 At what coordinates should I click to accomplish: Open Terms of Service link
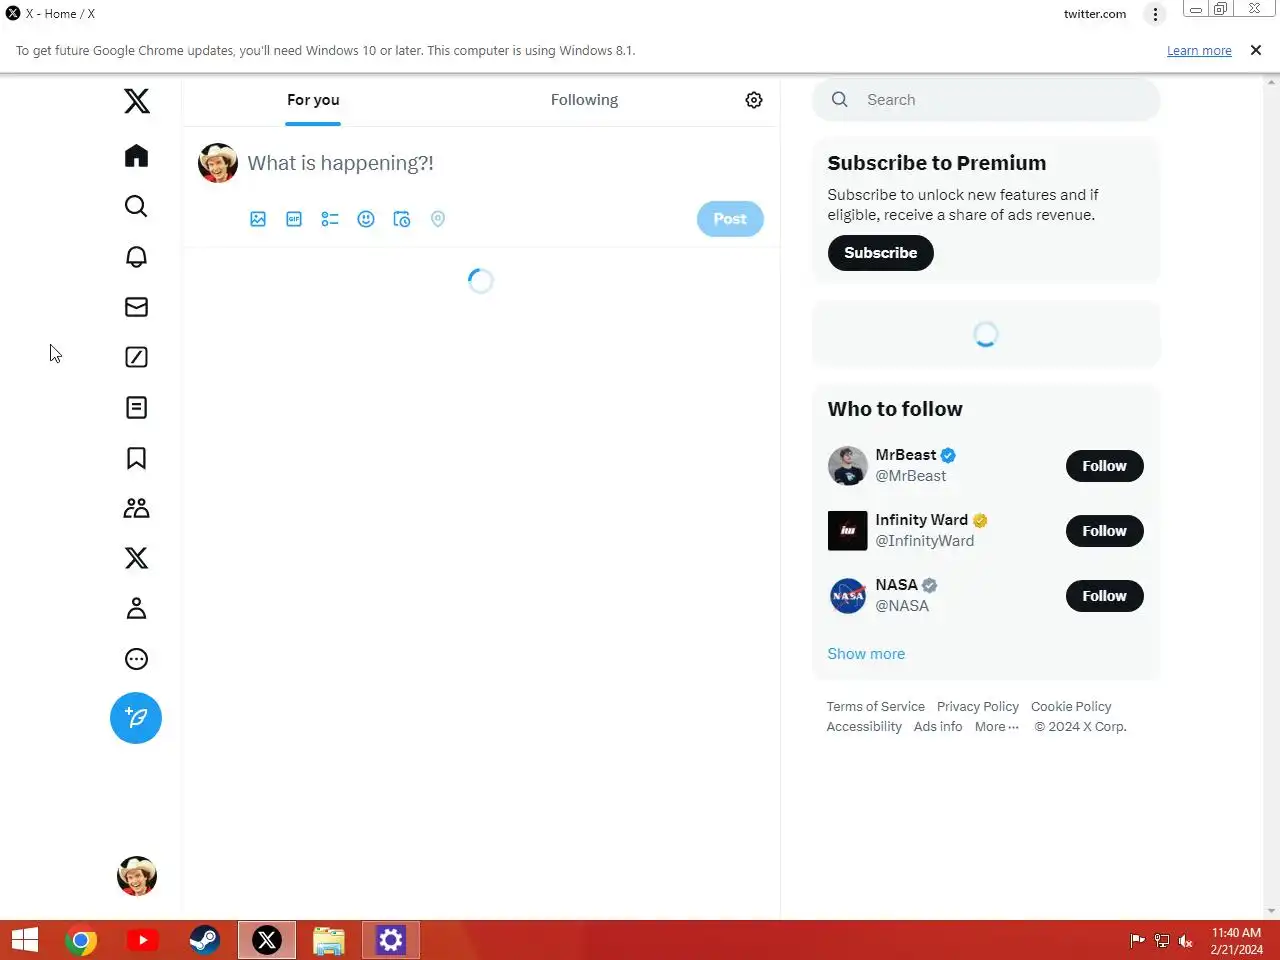pos(875,707)
